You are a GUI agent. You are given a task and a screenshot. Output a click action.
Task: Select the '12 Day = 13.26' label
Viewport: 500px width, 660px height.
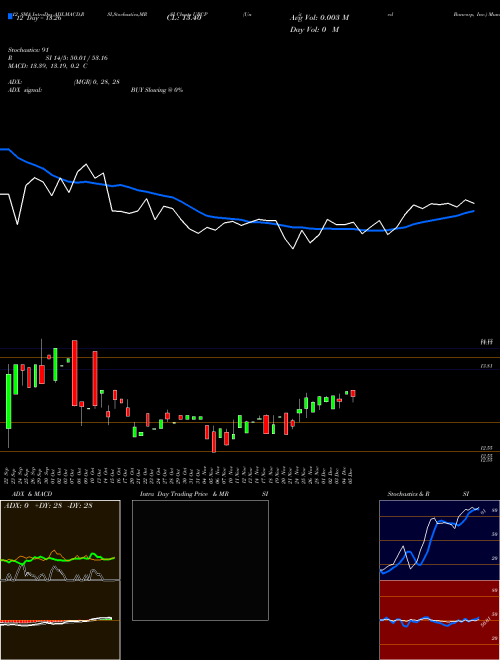(37, 19)
